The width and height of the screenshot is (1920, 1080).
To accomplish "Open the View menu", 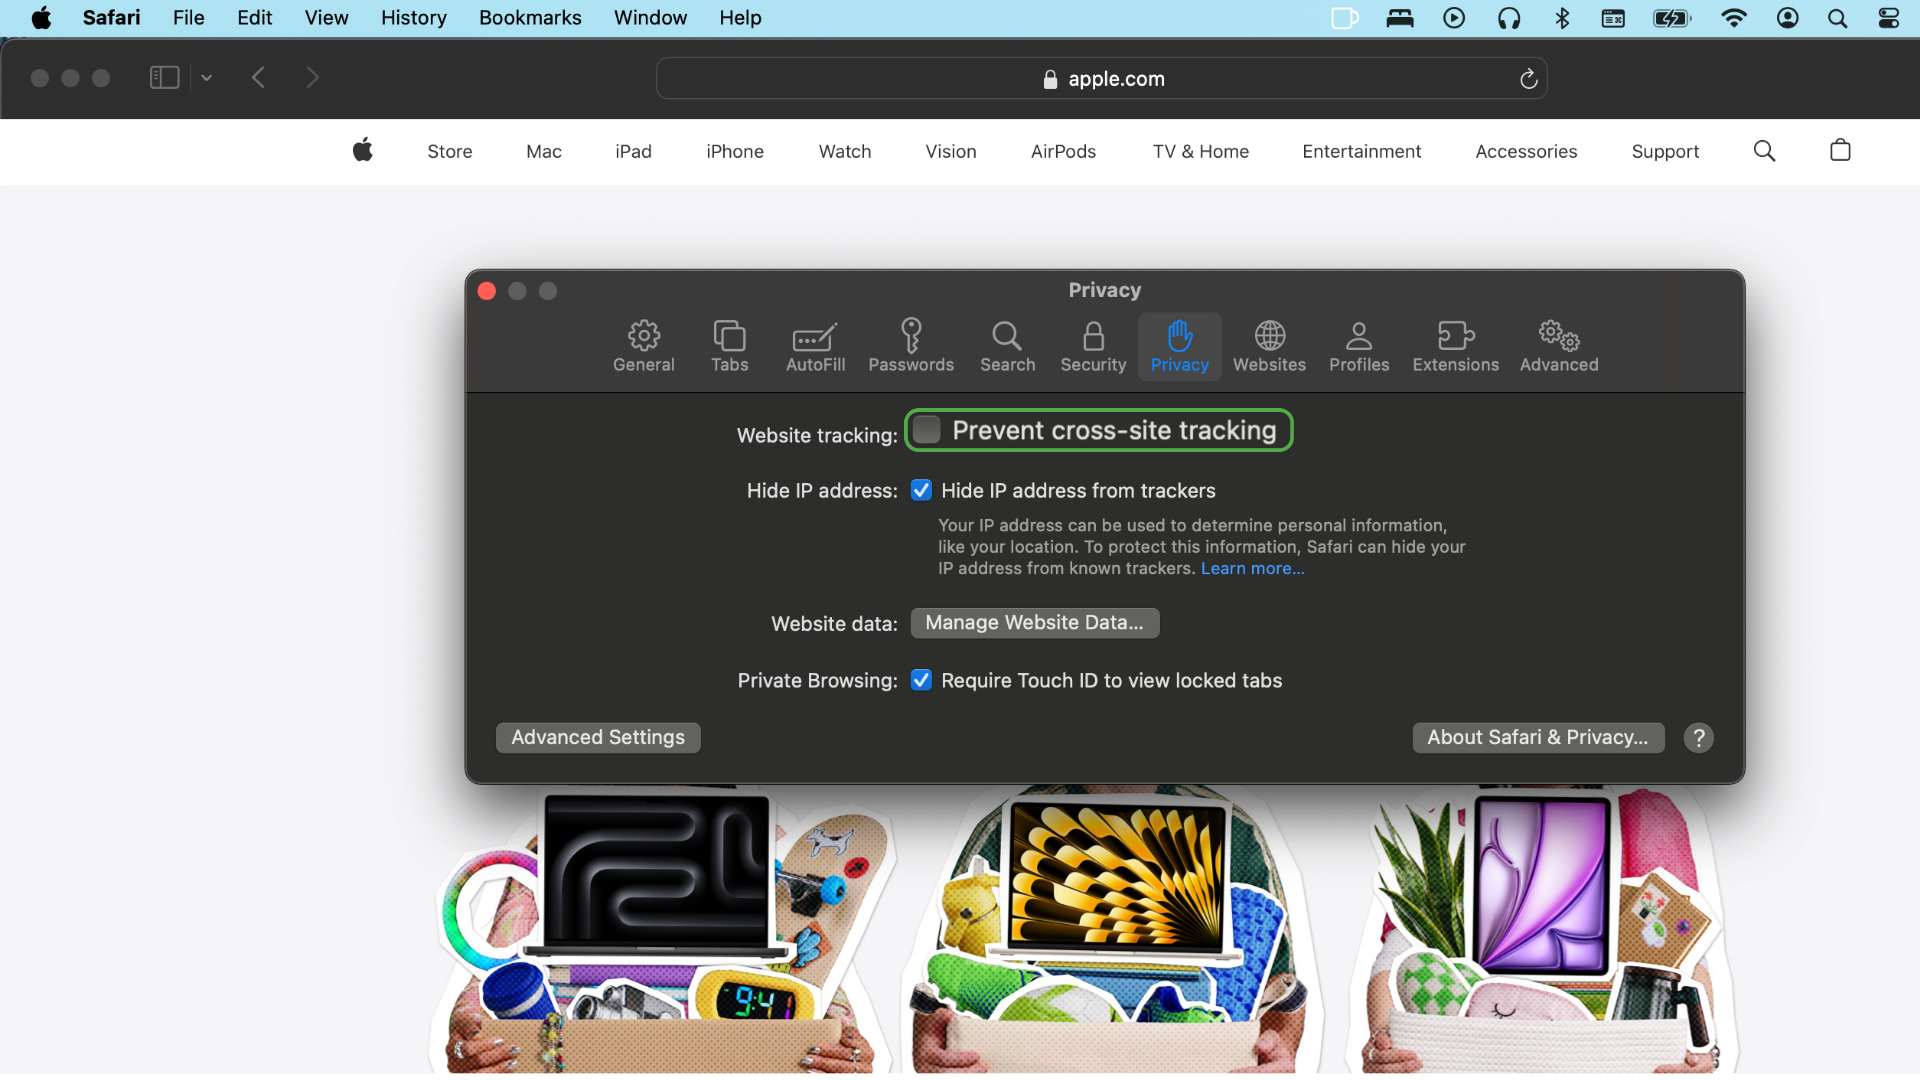I will (326, 18).
